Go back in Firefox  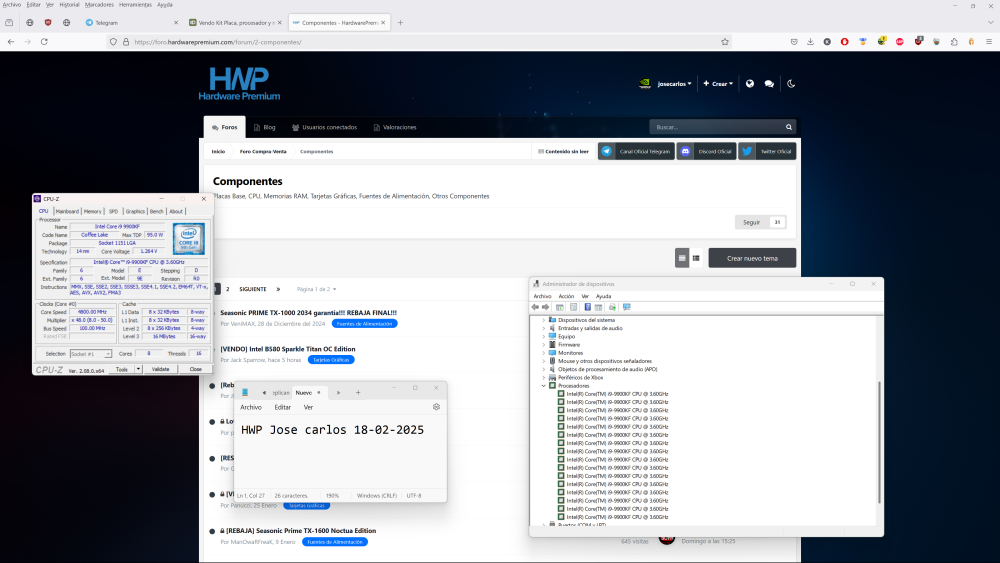[11, 41]
